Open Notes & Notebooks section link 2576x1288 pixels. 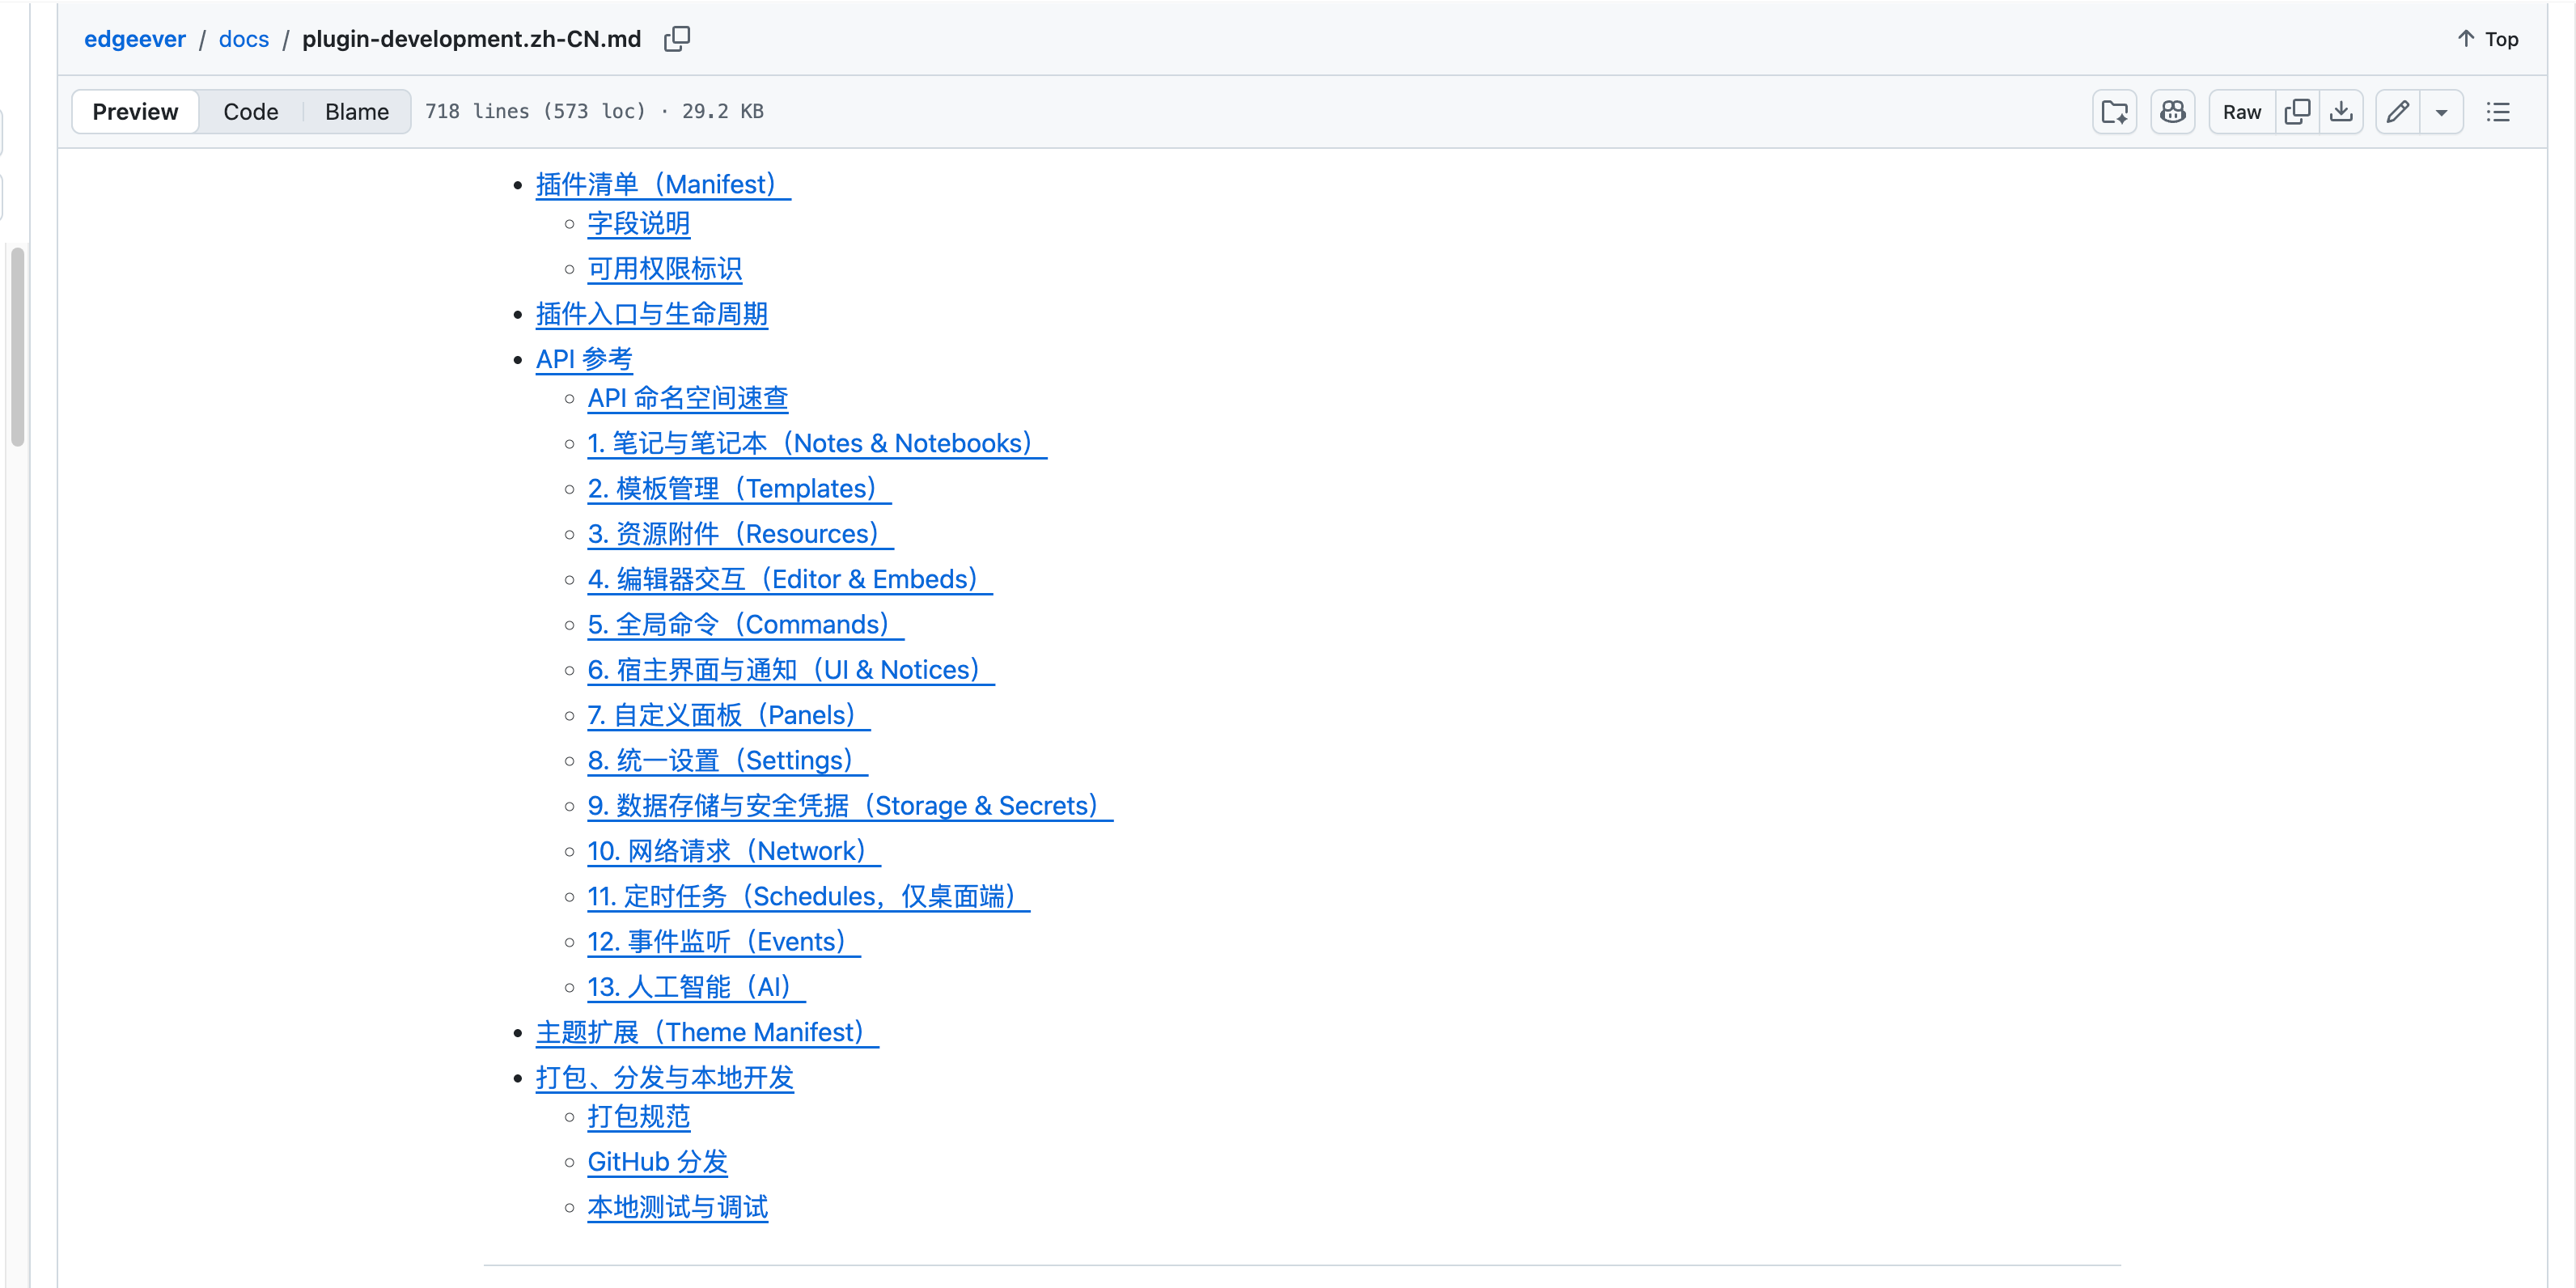click(x=817, y=443)
